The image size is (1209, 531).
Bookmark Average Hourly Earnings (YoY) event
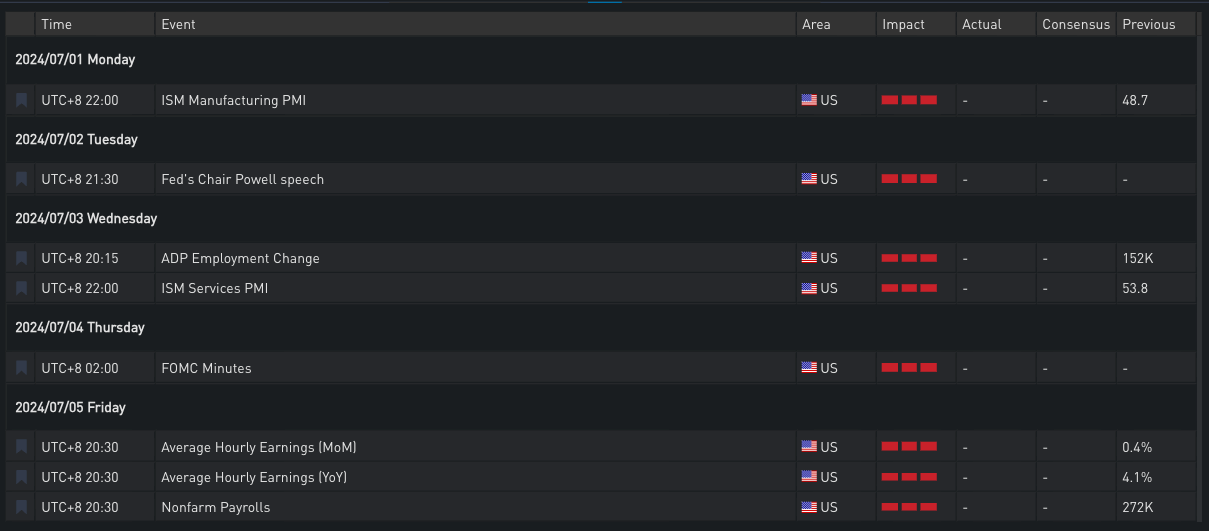tap(21, 477)
